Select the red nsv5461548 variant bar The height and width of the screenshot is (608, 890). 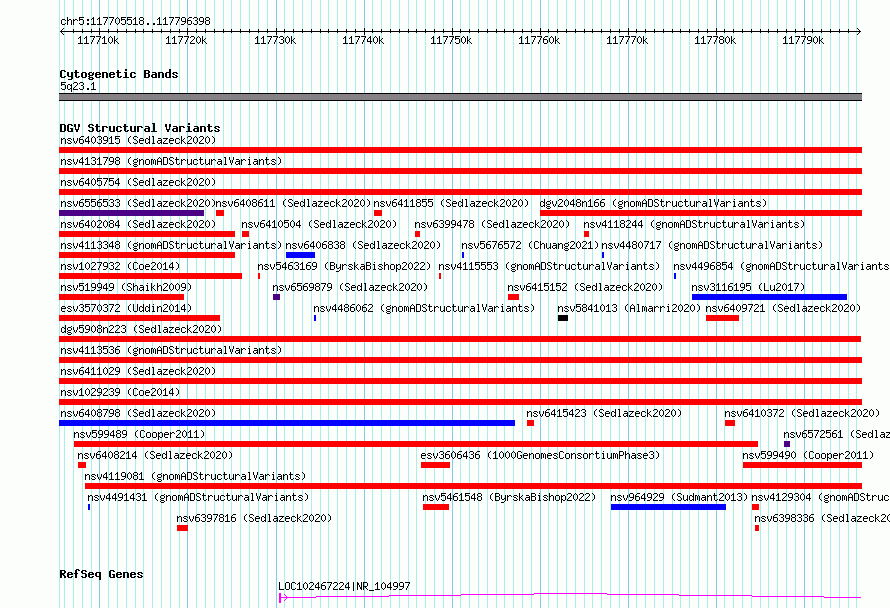pyautogui.click(x=436, y=507)
